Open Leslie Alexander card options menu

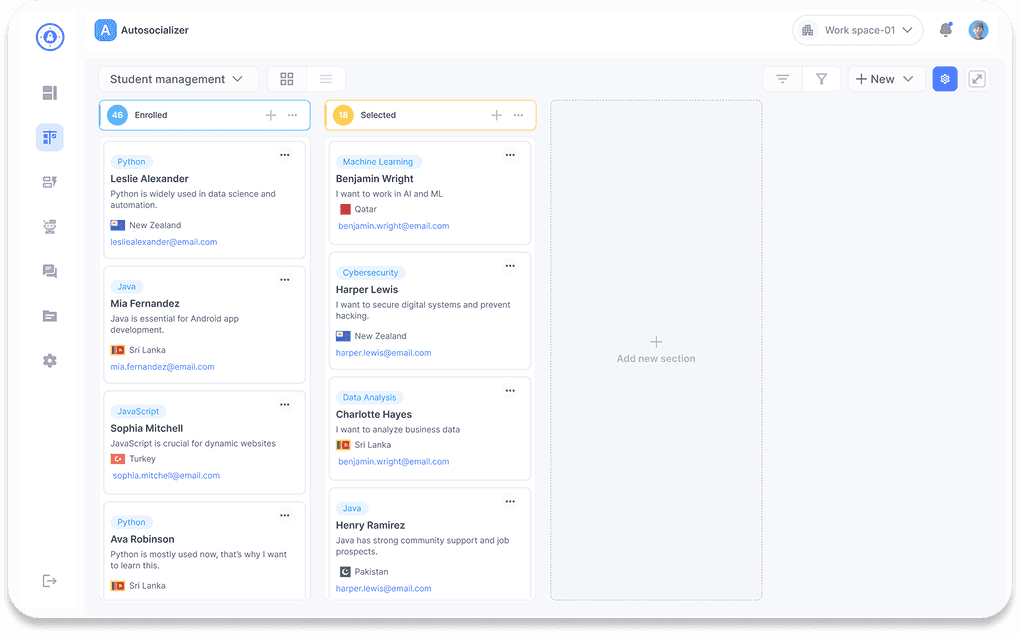click(x=285, y=155)
